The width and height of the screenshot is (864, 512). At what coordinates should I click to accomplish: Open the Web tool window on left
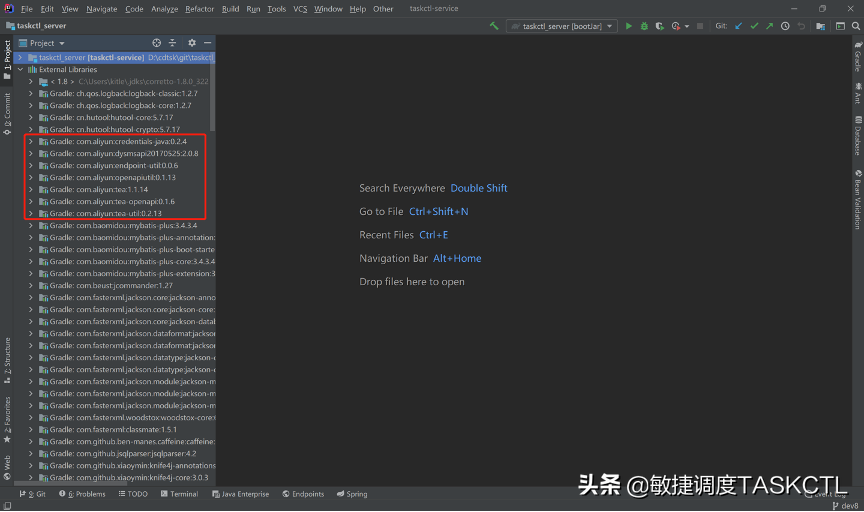coord(7,468)
